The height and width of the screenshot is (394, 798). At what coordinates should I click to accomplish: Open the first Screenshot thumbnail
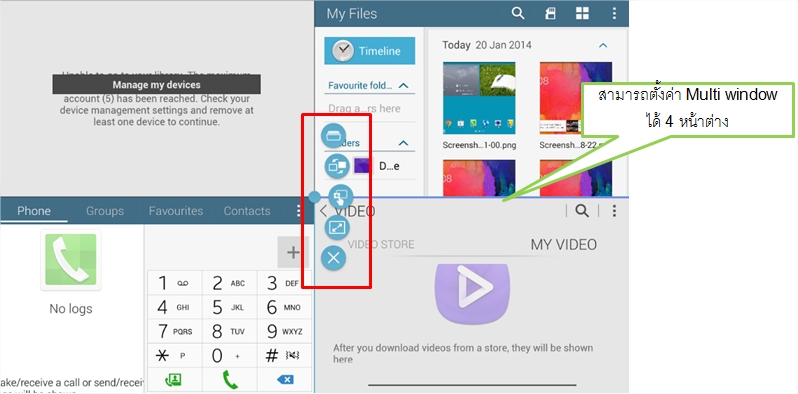pyautogui.click(x=479, y=98)
